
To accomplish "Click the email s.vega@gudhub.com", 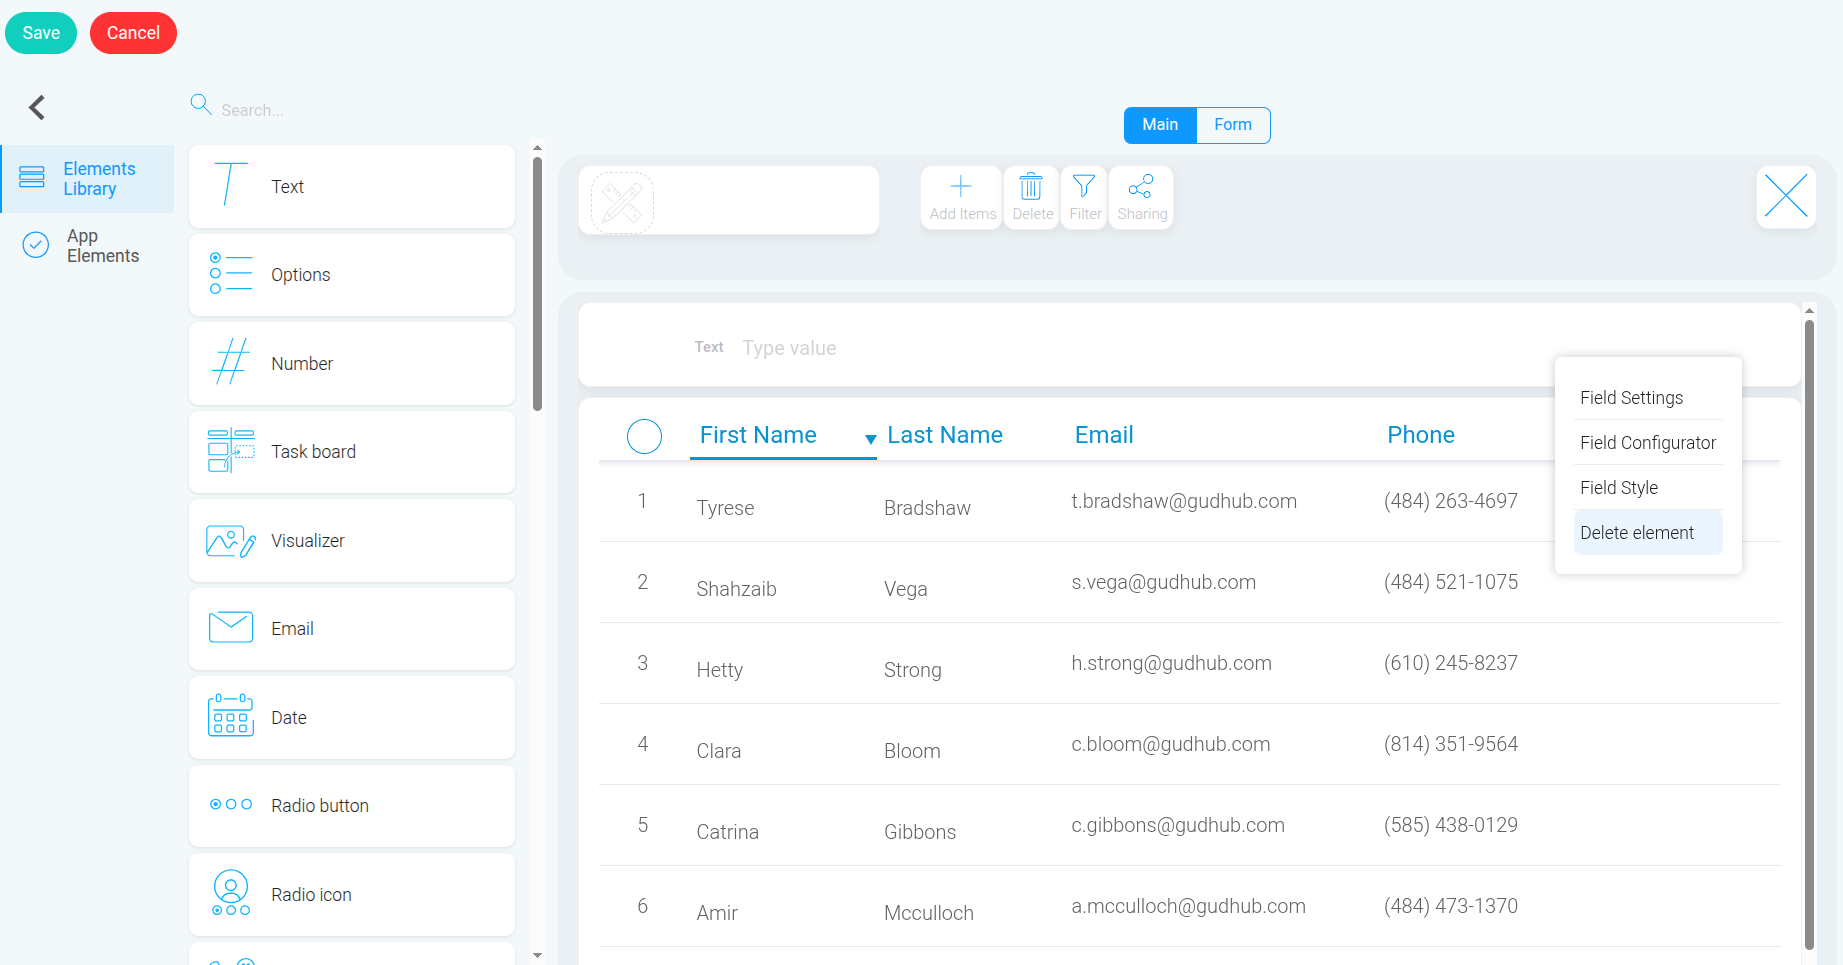I will tap(1163, 582).
